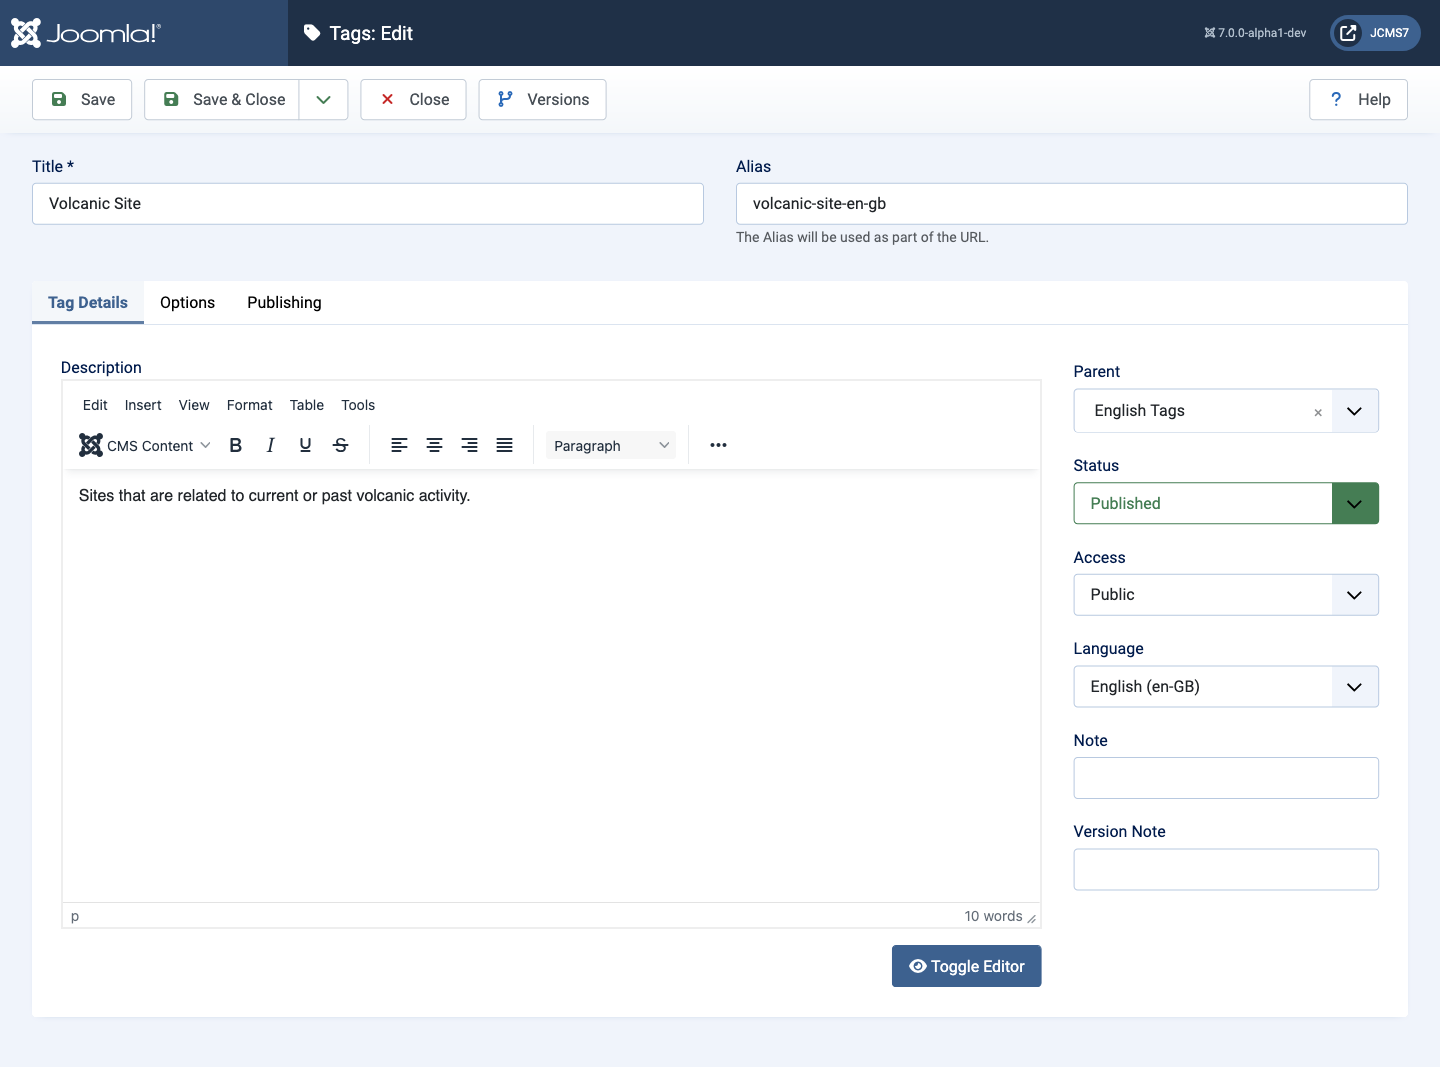Open the CMS Content dropdown
This screenshot has width=1440, height=1067.
coord(146,445)
